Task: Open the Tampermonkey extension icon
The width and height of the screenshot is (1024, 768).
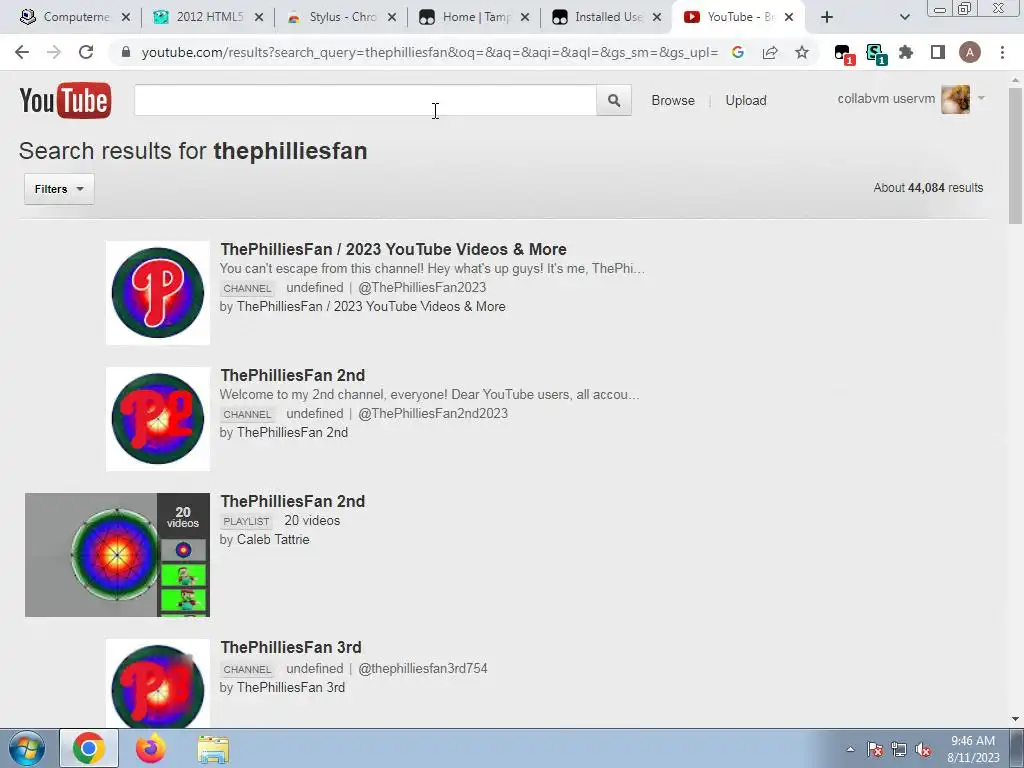Action: [843, 53]
